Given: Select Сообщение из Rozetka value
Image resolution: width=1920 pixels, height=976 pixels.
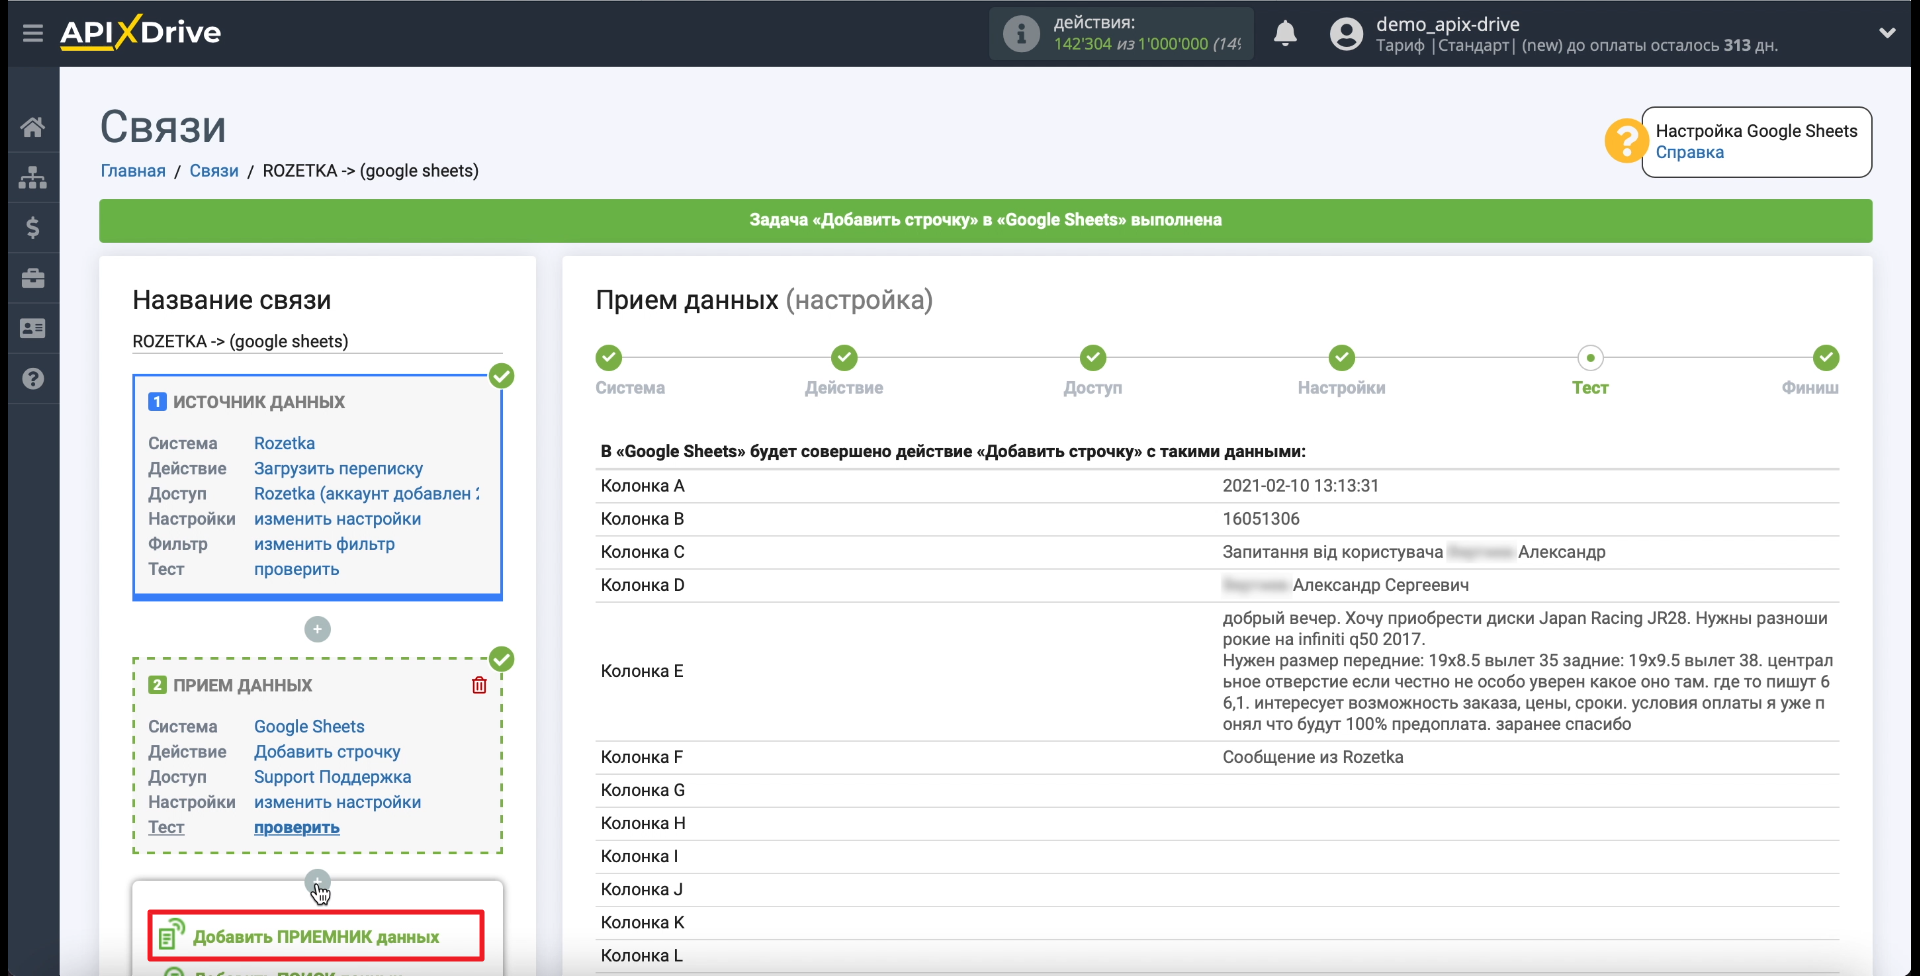Looking at the screenshot, I should [x=1313, y=757].
